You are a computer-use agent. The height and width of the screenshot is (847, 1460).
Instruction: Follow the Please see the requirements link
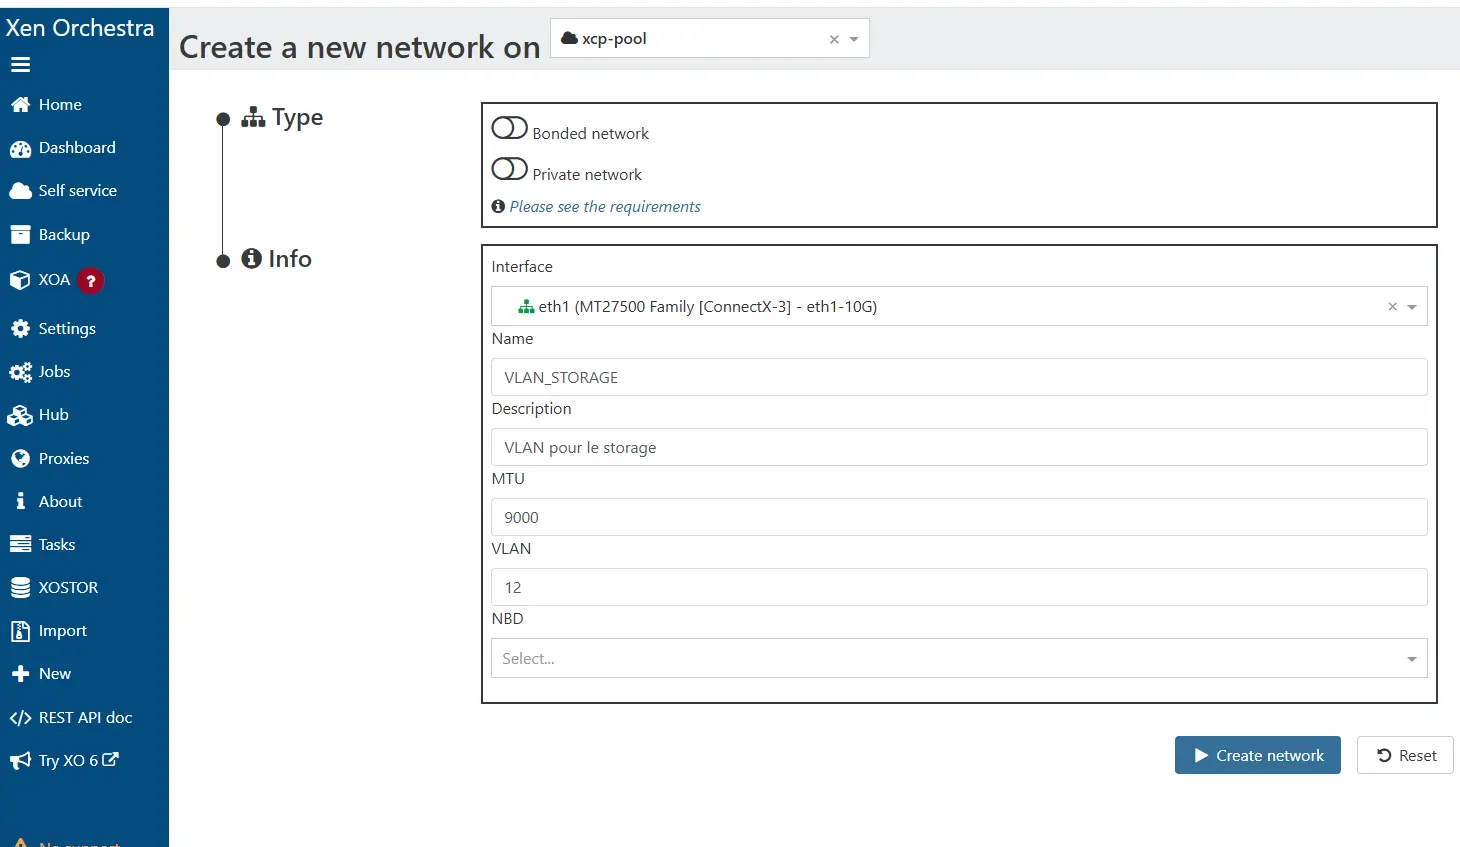(x=605, y=206)
